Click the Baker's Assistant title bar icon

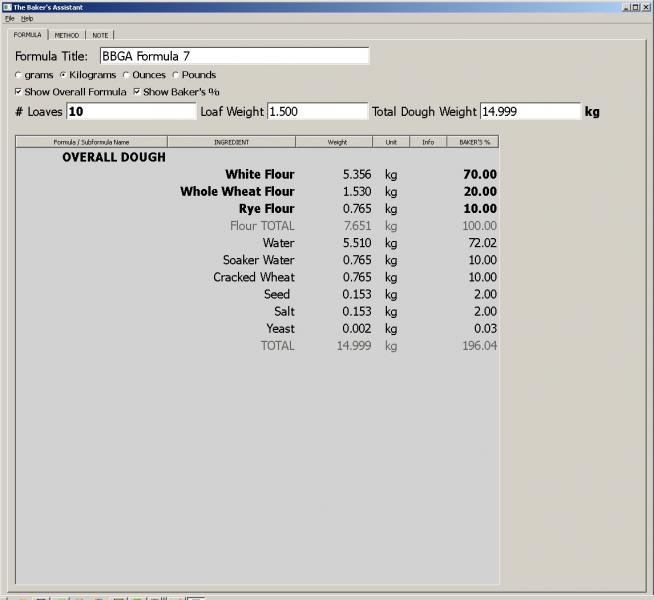[x=6, y=6]
